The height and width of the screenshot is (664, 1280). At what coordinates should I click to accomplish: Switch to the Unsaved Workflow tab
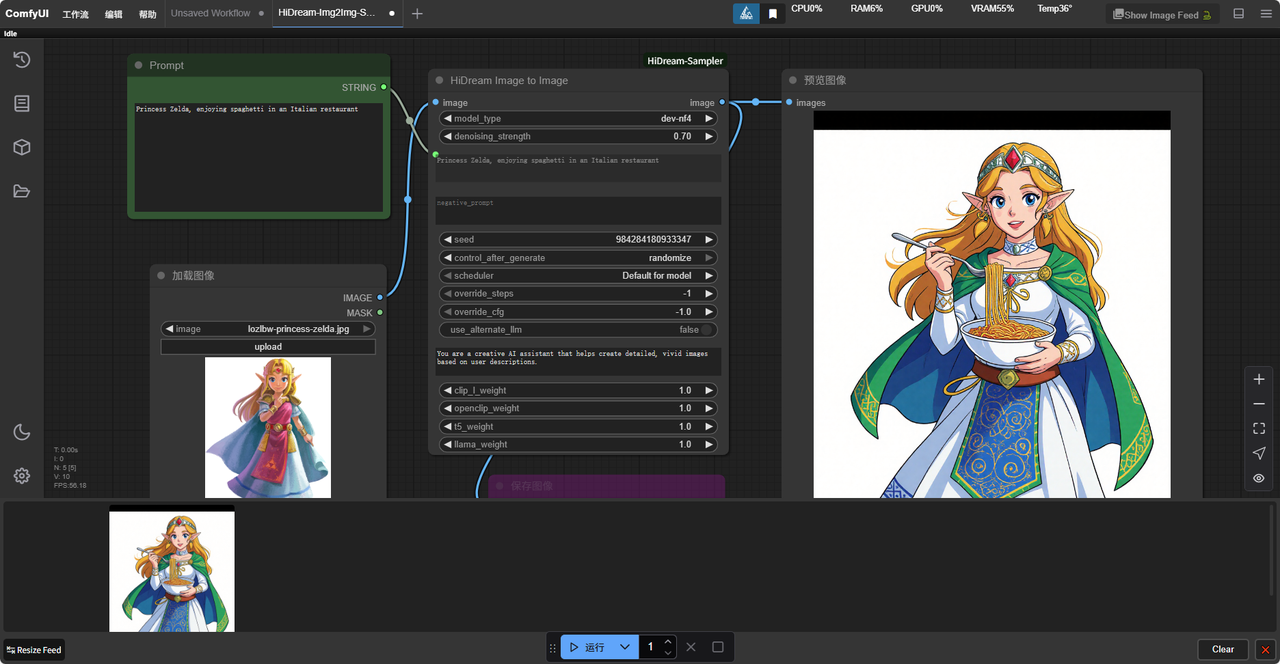coord(210,14)
